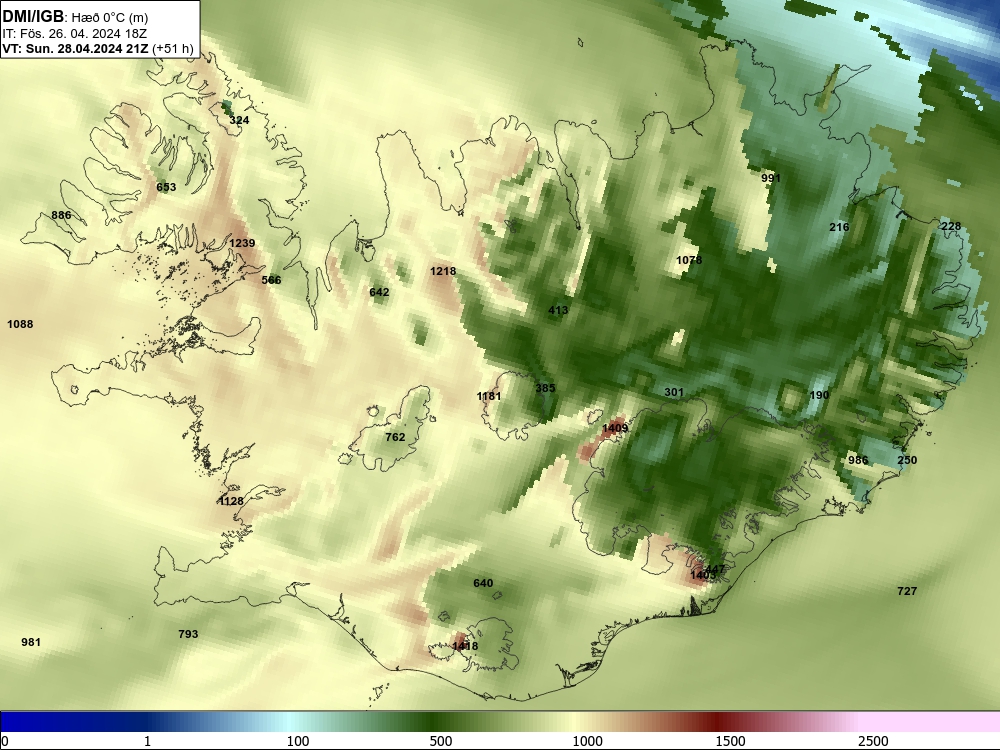Click the 1088 value over the sea
This screenshot has height=750, width=1000.
(x=20, y=324)
